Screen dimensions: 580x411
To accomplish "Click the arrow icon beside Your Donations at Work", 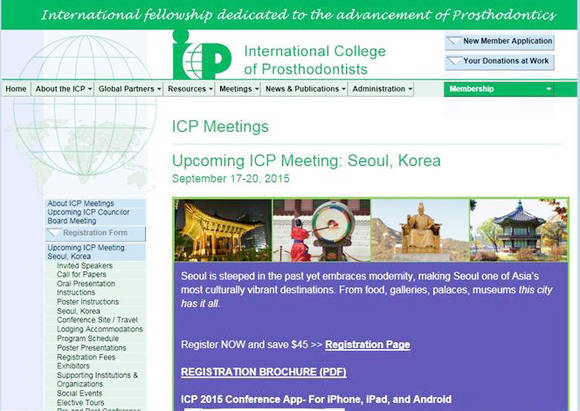I will pyautogui.click(x=454, y=60).
